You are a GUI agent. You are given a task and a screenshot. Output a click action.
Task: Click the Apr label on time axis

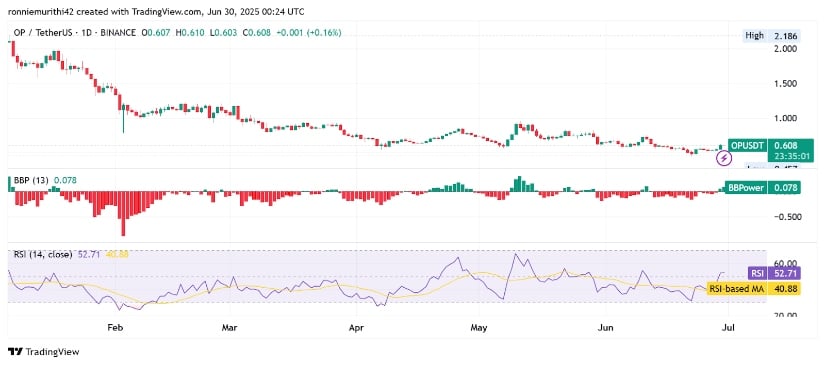(356, 327)
